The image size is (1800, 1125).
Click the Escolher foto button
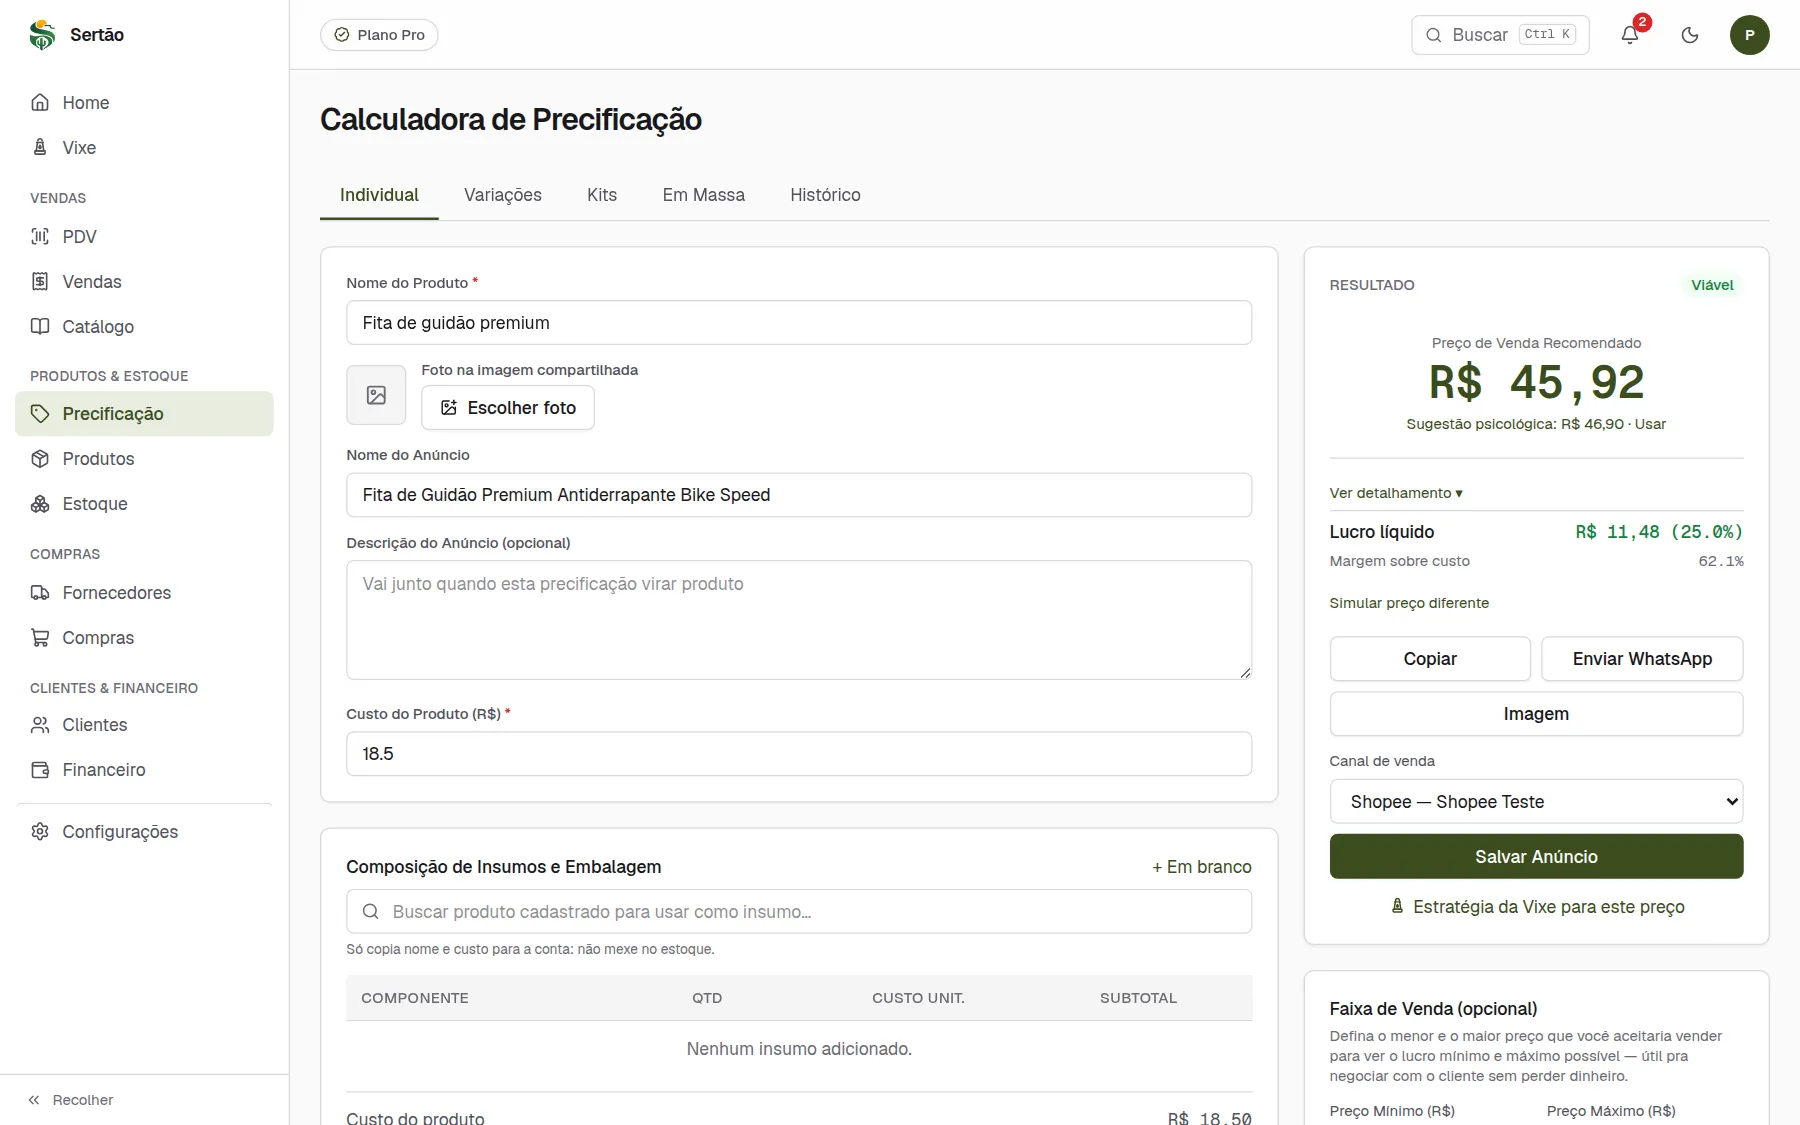(x=508, y=407)
